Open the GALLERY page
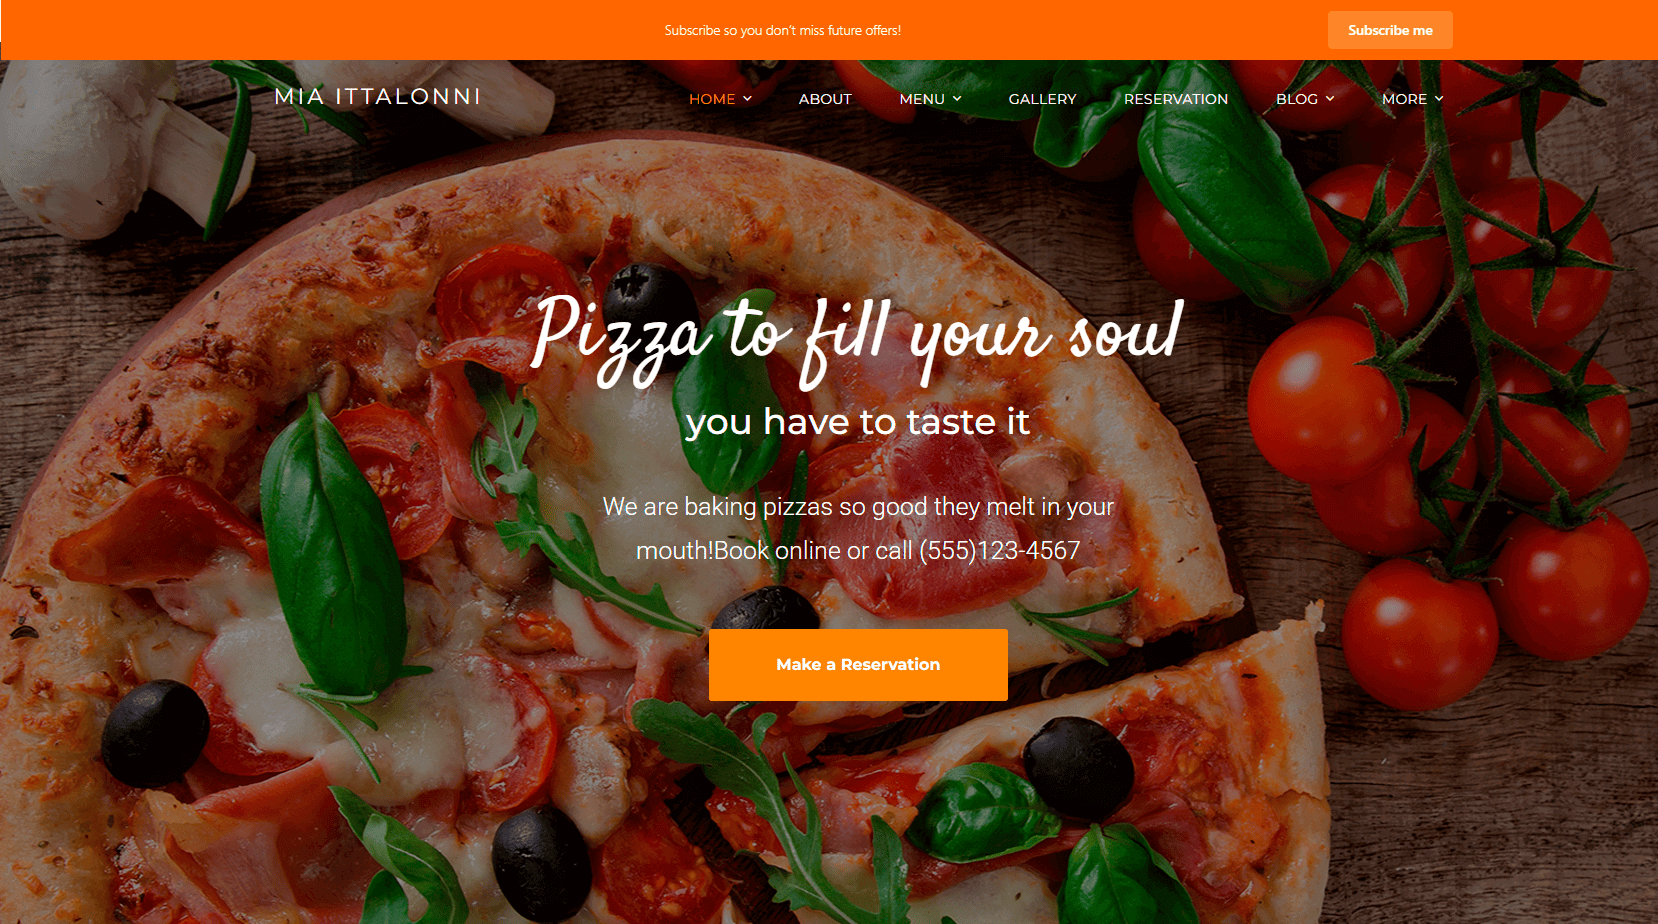 point(1042,99)
